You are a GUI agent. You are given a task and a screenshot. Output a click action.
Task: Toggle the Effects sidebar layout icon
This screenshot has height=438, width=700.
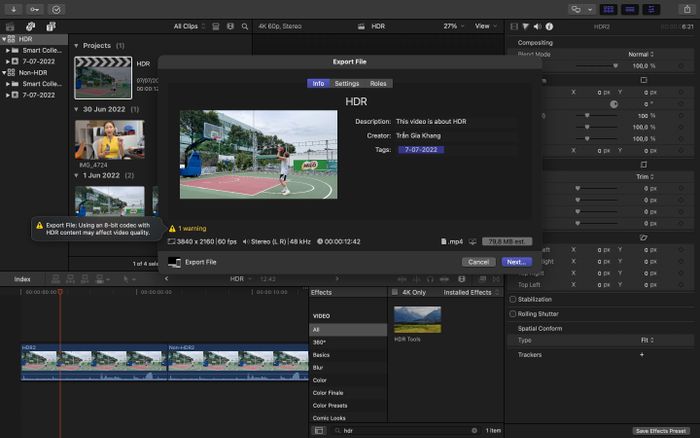319,430
